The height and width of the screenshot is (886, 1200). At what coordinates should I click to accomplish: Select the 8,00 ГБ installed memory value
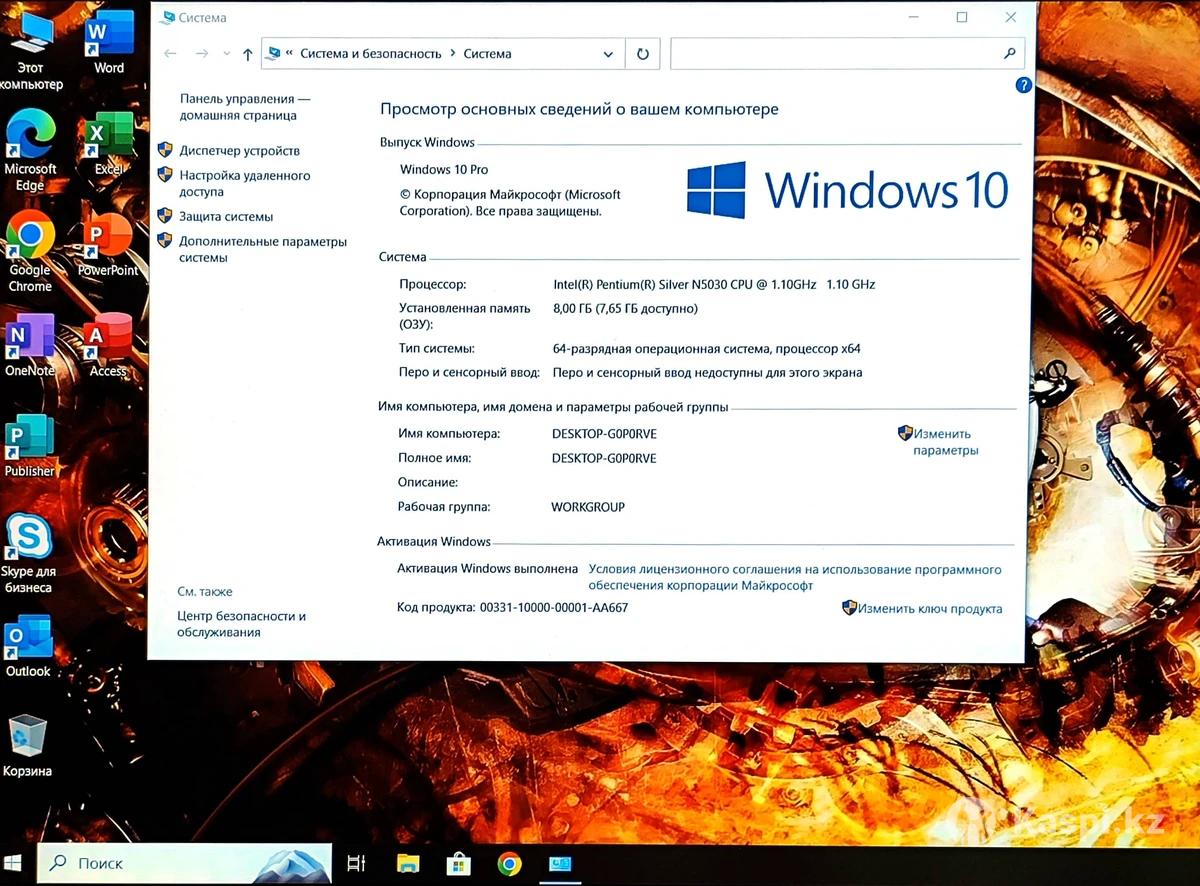click(x=625, y=308)
